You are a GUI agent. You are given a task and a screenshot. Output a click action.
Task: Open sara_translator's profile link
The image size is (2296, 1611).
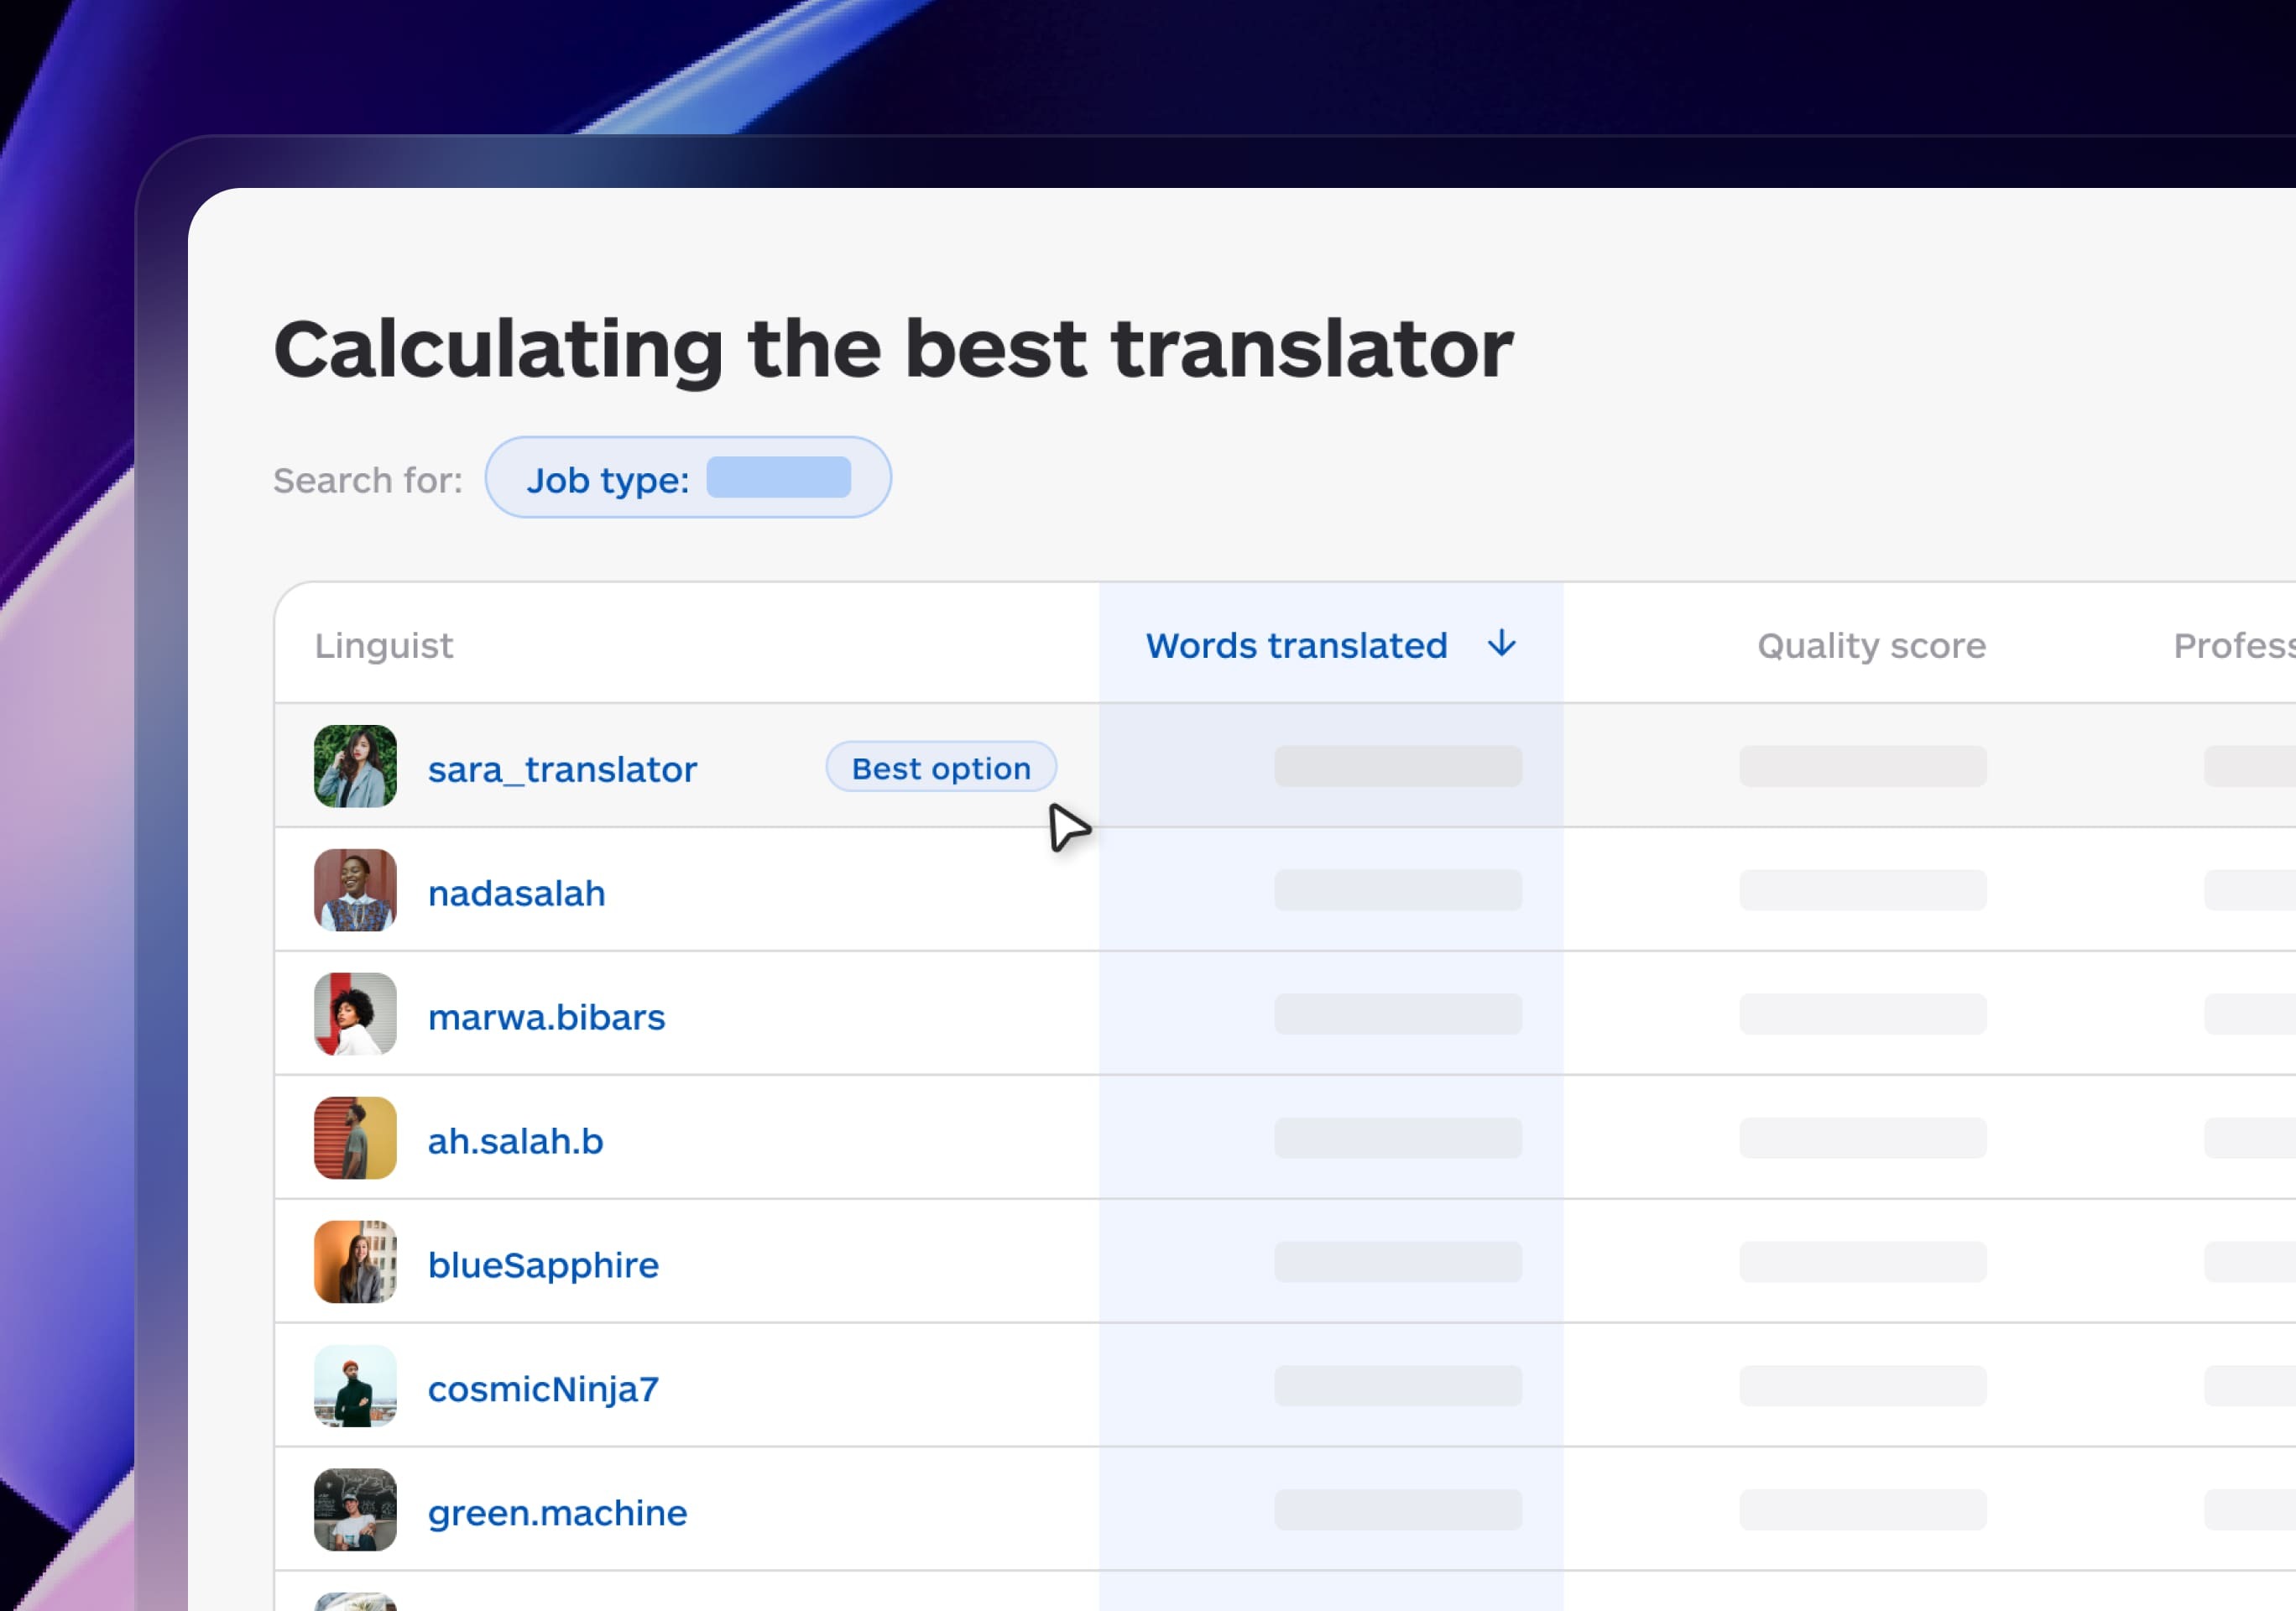(x=562, y=768)
